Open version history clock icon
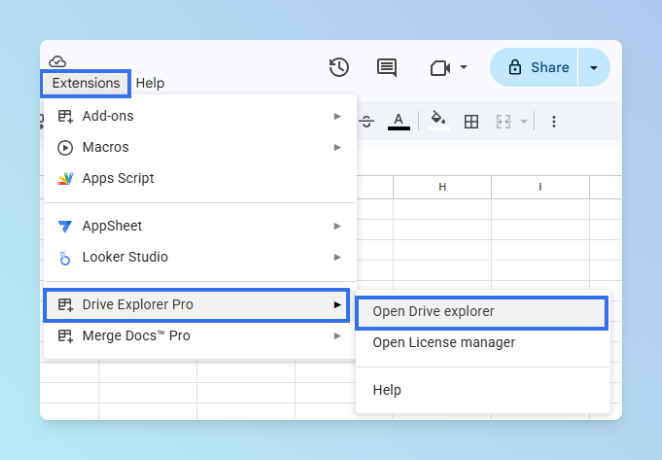Image resolution: width=662 pixels, height=460 pixels. pos(339,67)
